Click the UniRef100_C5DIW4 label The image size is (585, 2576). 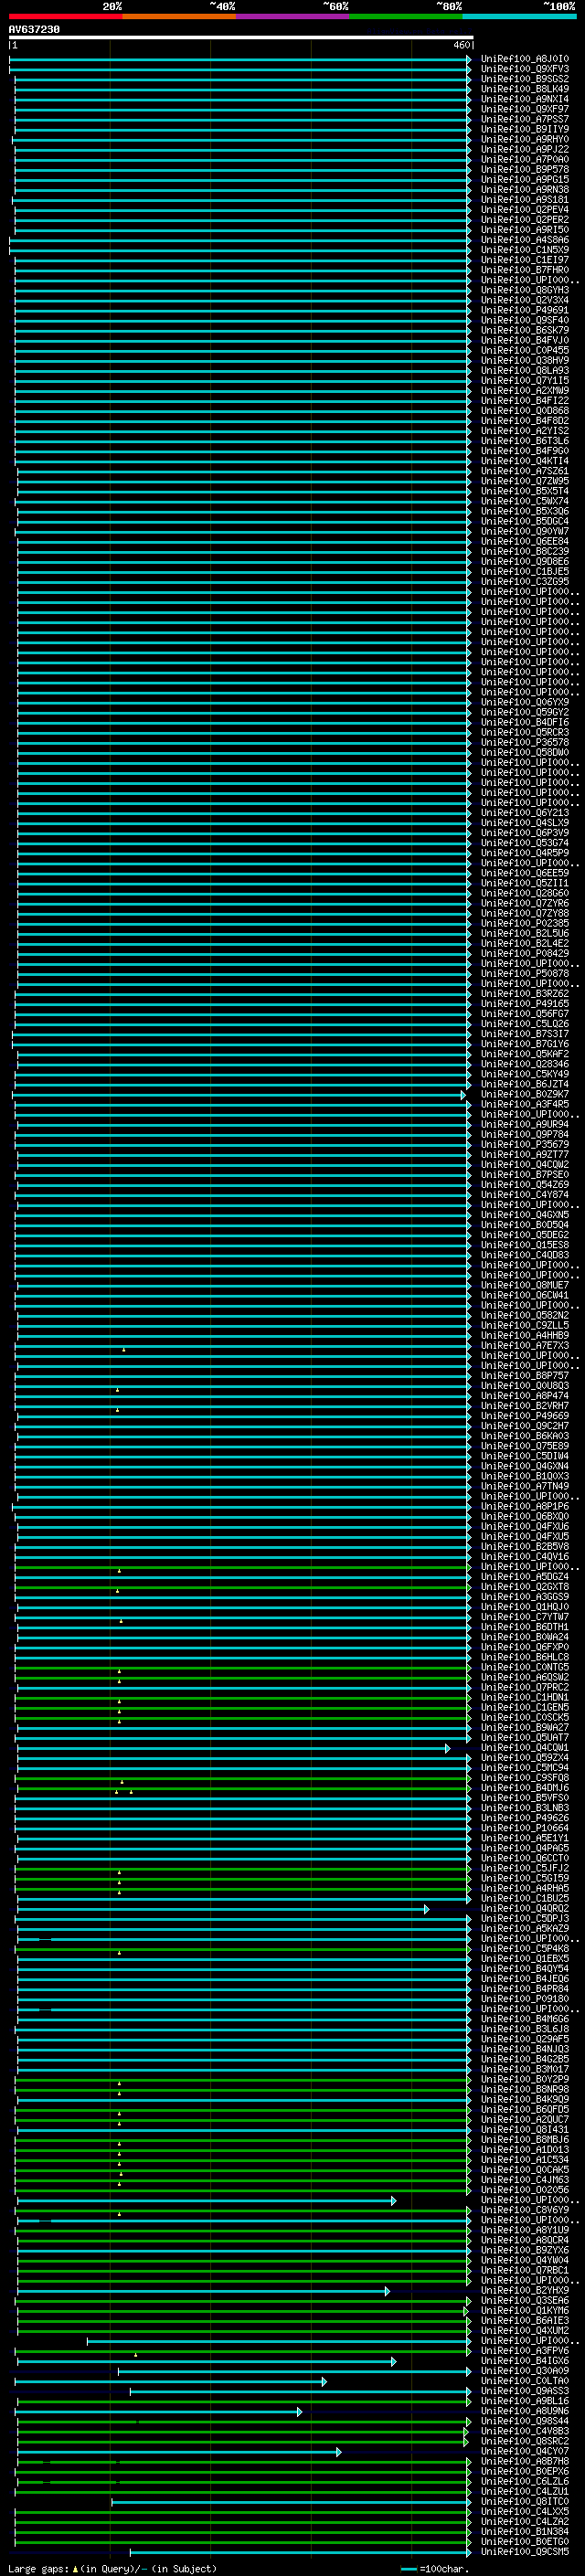[525, 1455]
